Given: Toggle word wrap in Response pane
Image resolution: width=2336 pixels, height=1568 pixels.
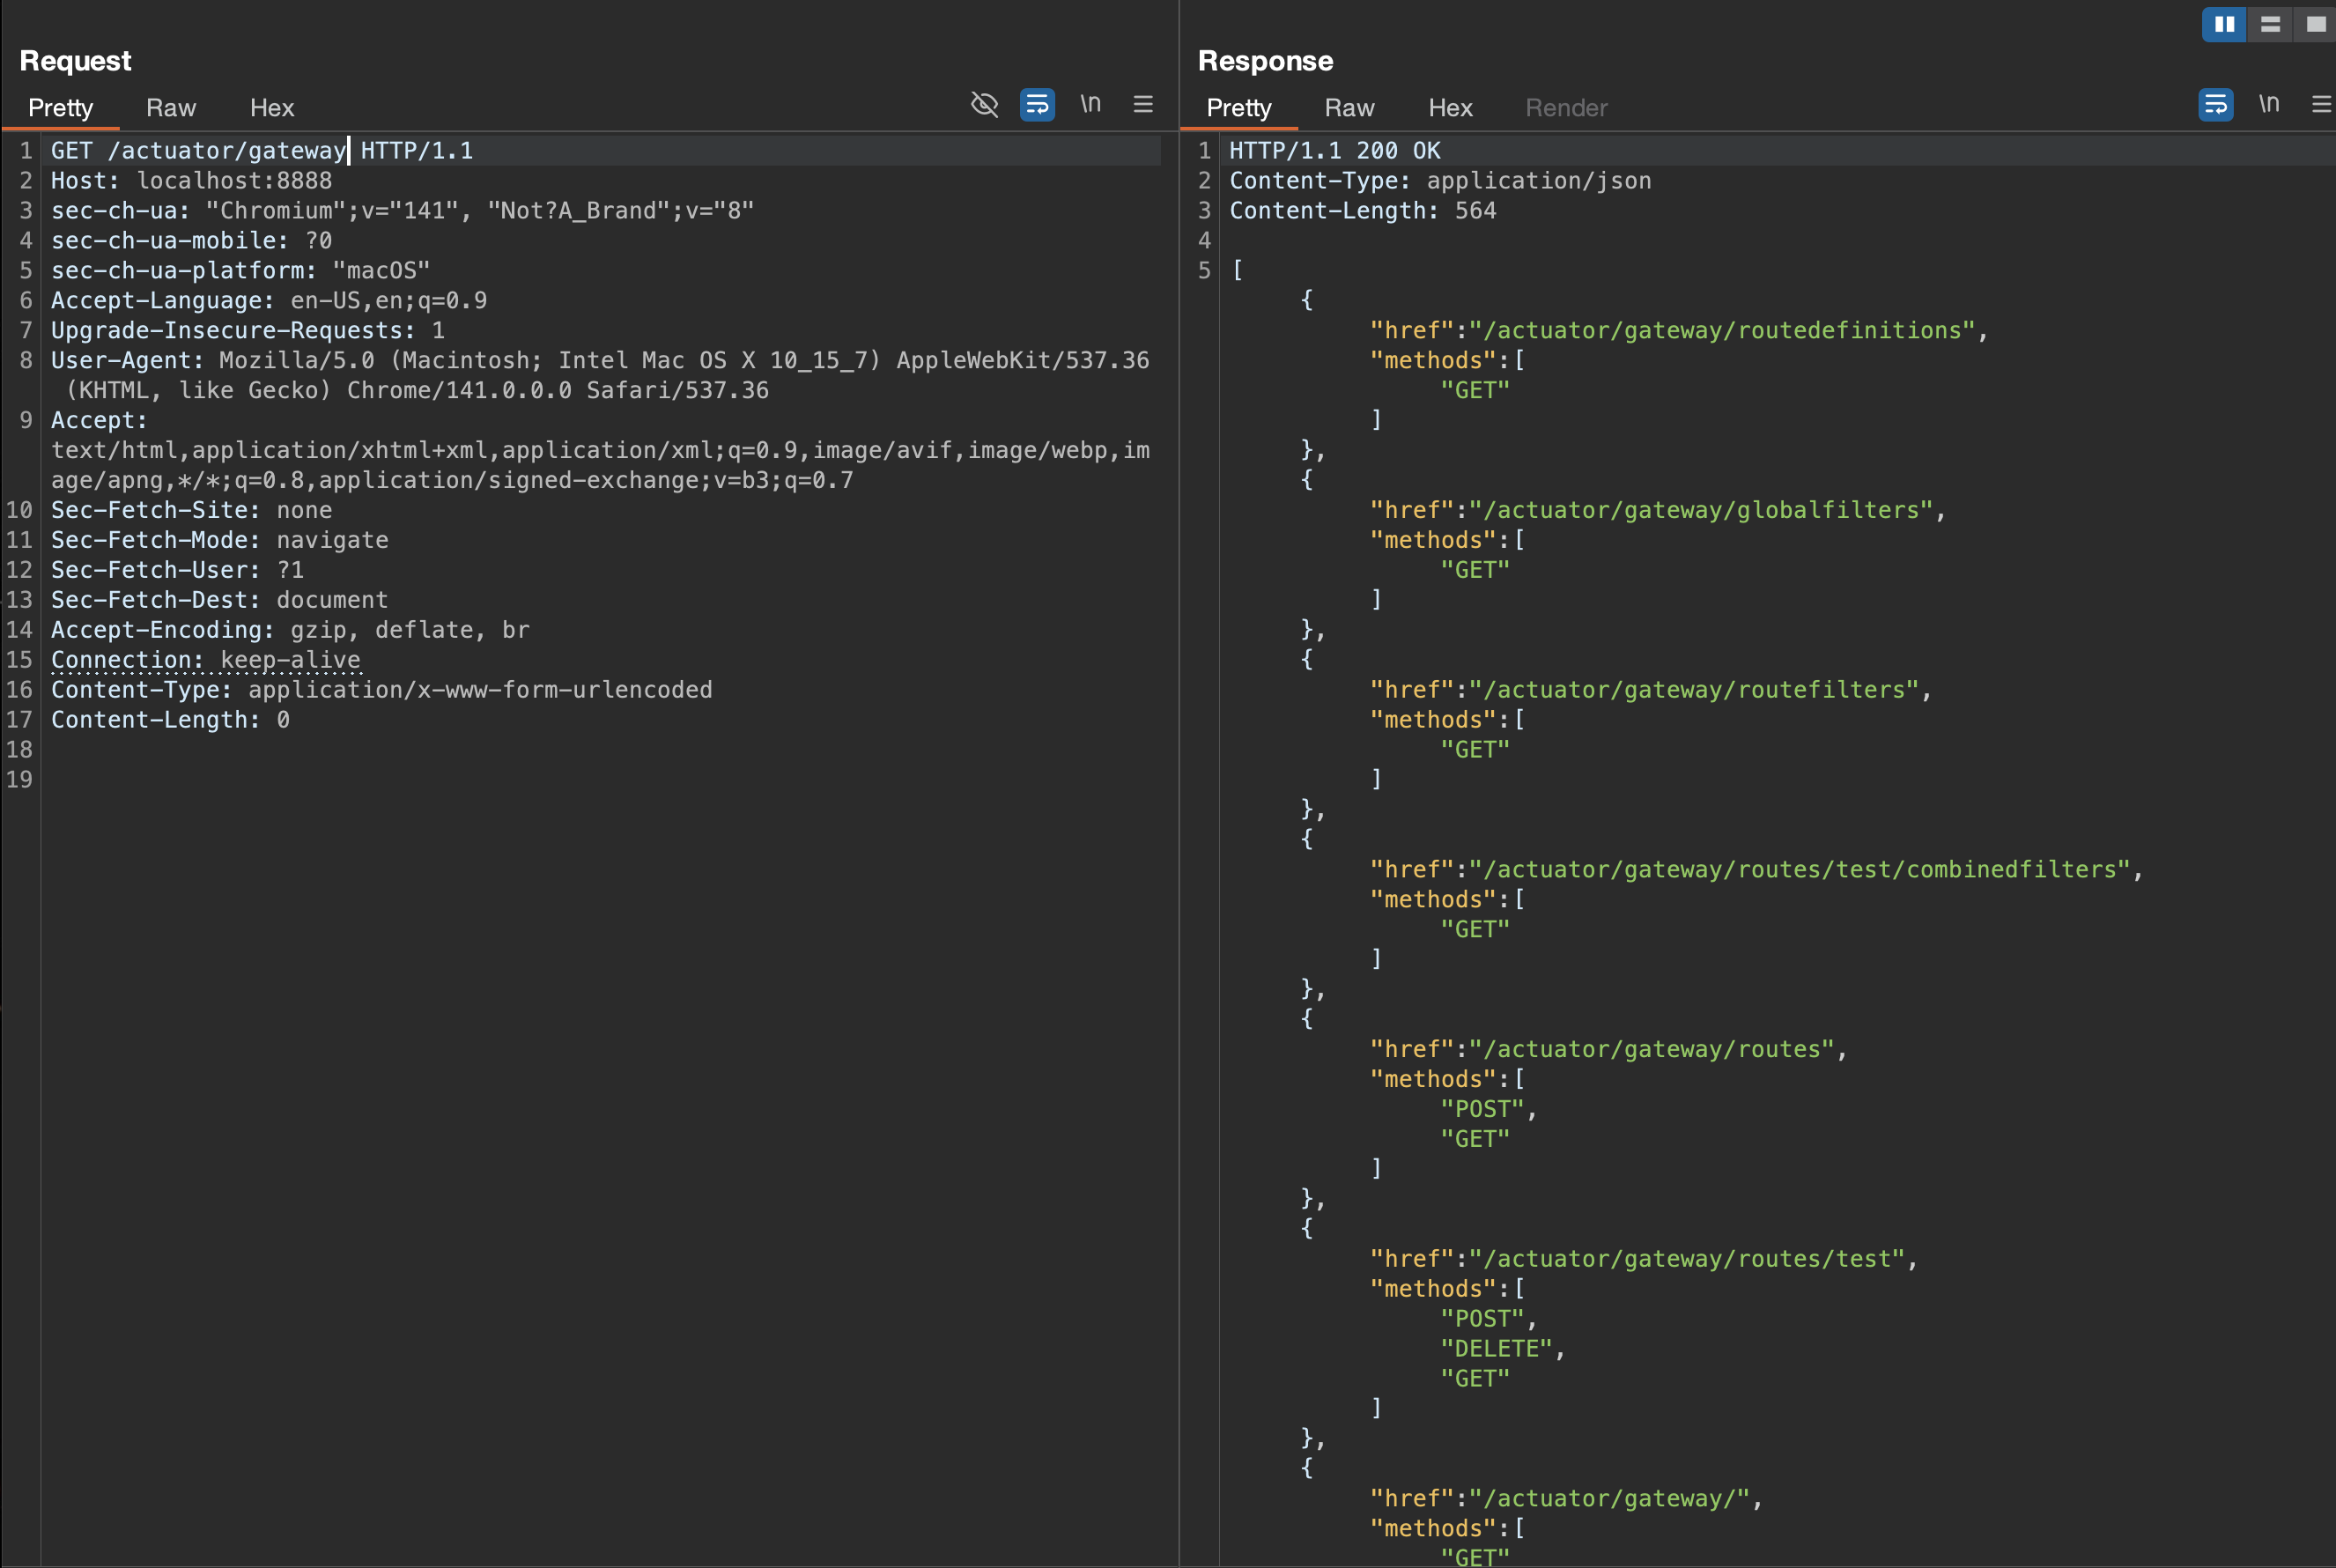Looking at the screenshot, I should pyautogui.click(x=2215, y=104).
